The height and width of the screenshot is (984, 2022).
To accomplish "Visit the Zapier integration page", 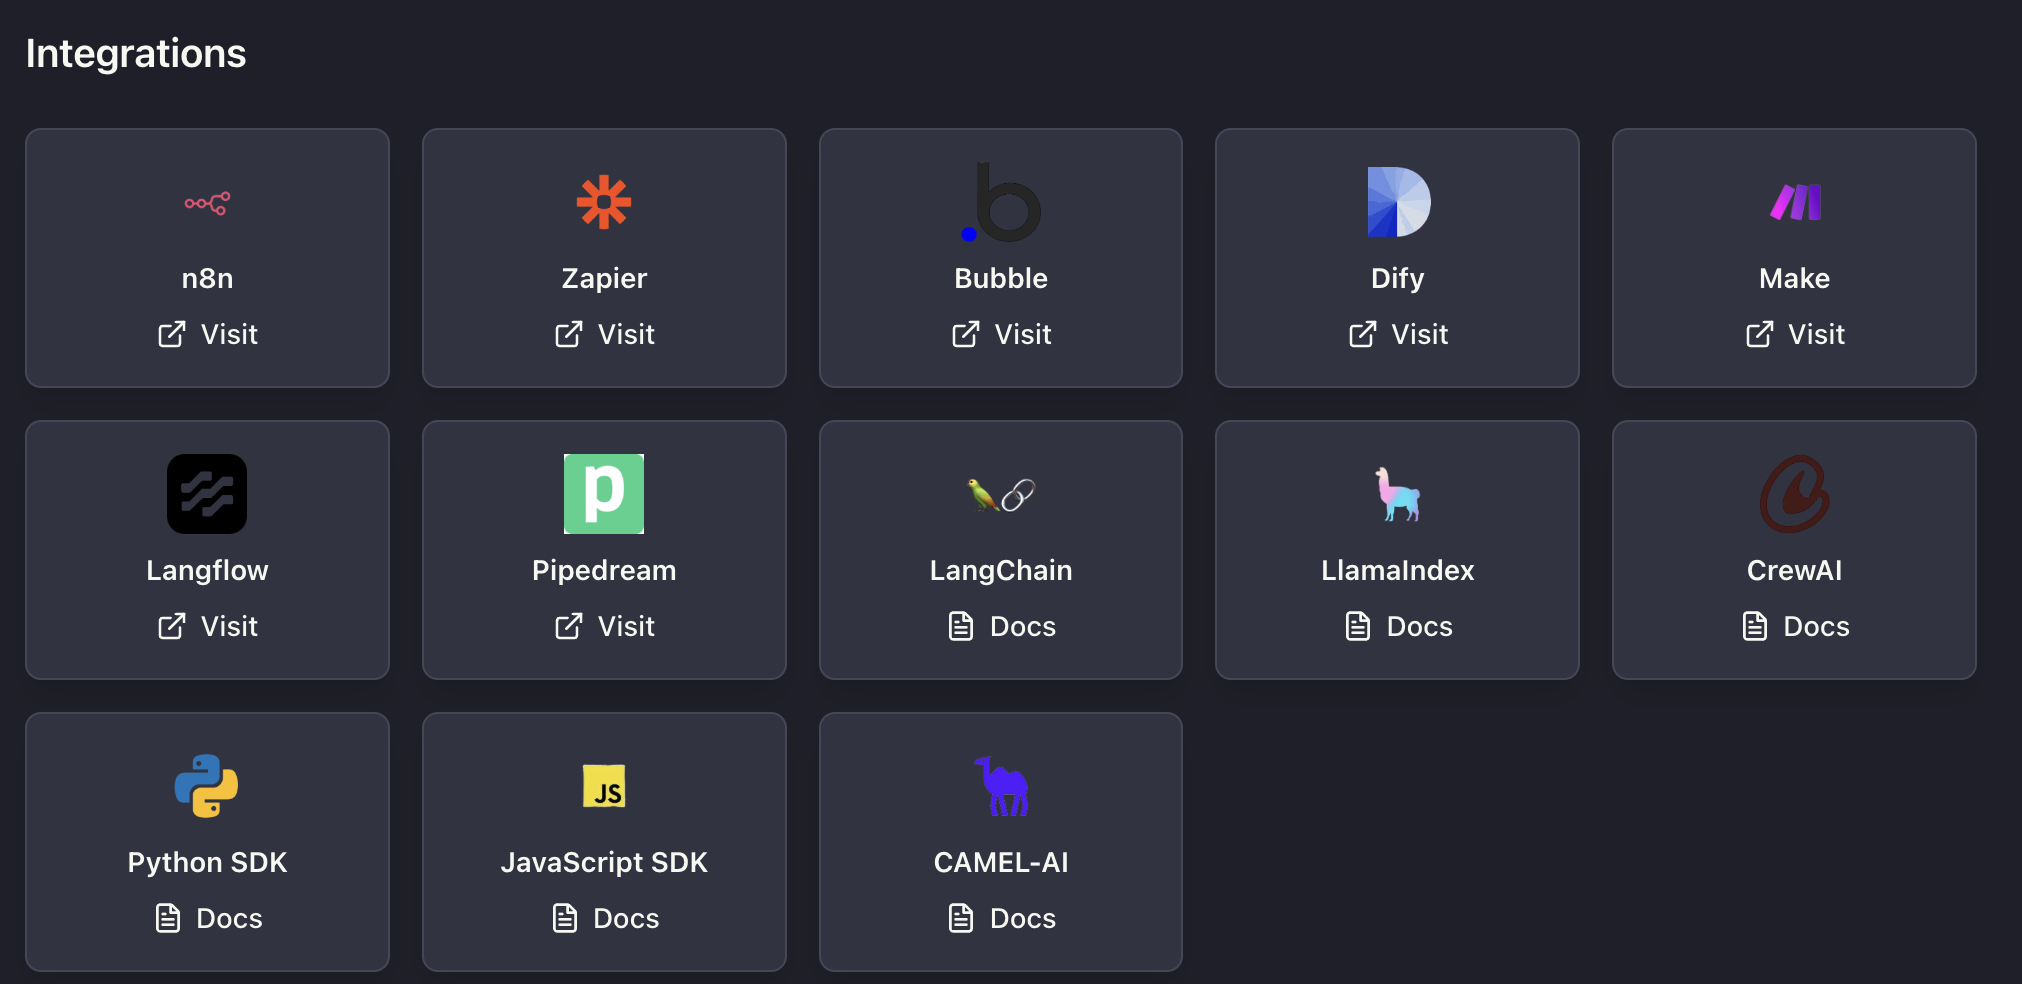I will 604,334.
